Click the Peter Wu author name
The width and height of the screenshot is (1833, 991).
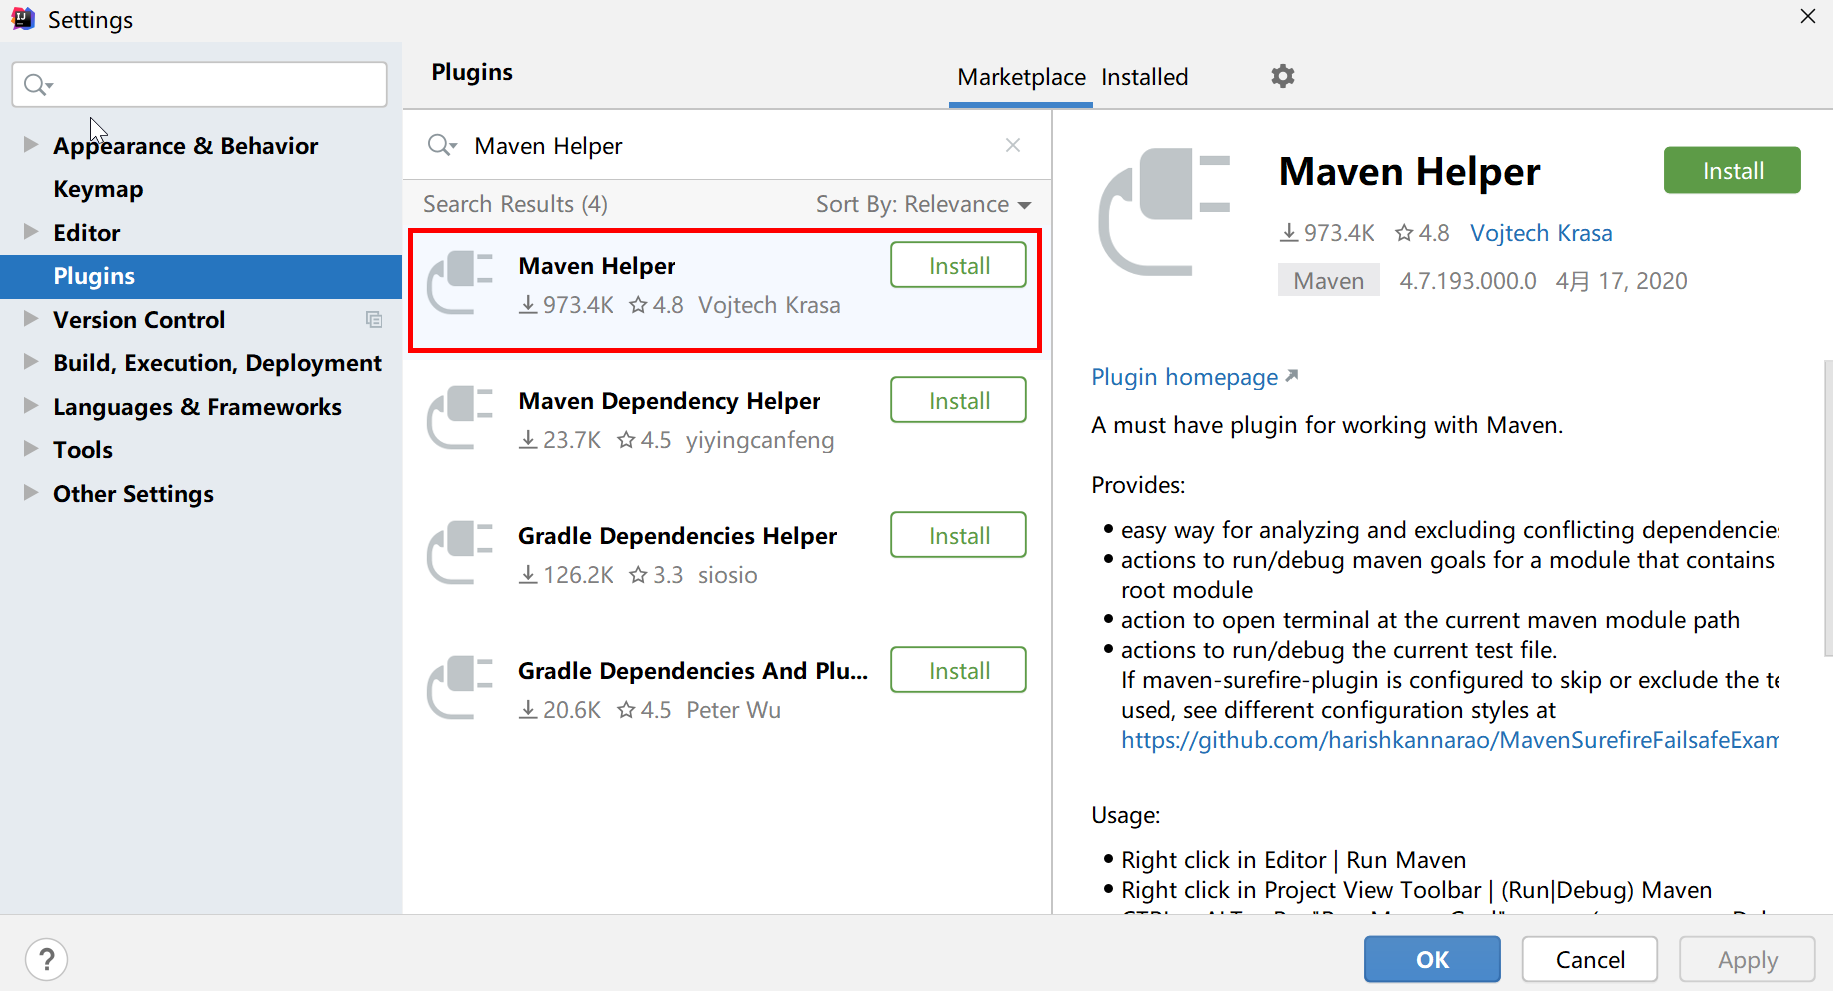[x=733, y=710]
